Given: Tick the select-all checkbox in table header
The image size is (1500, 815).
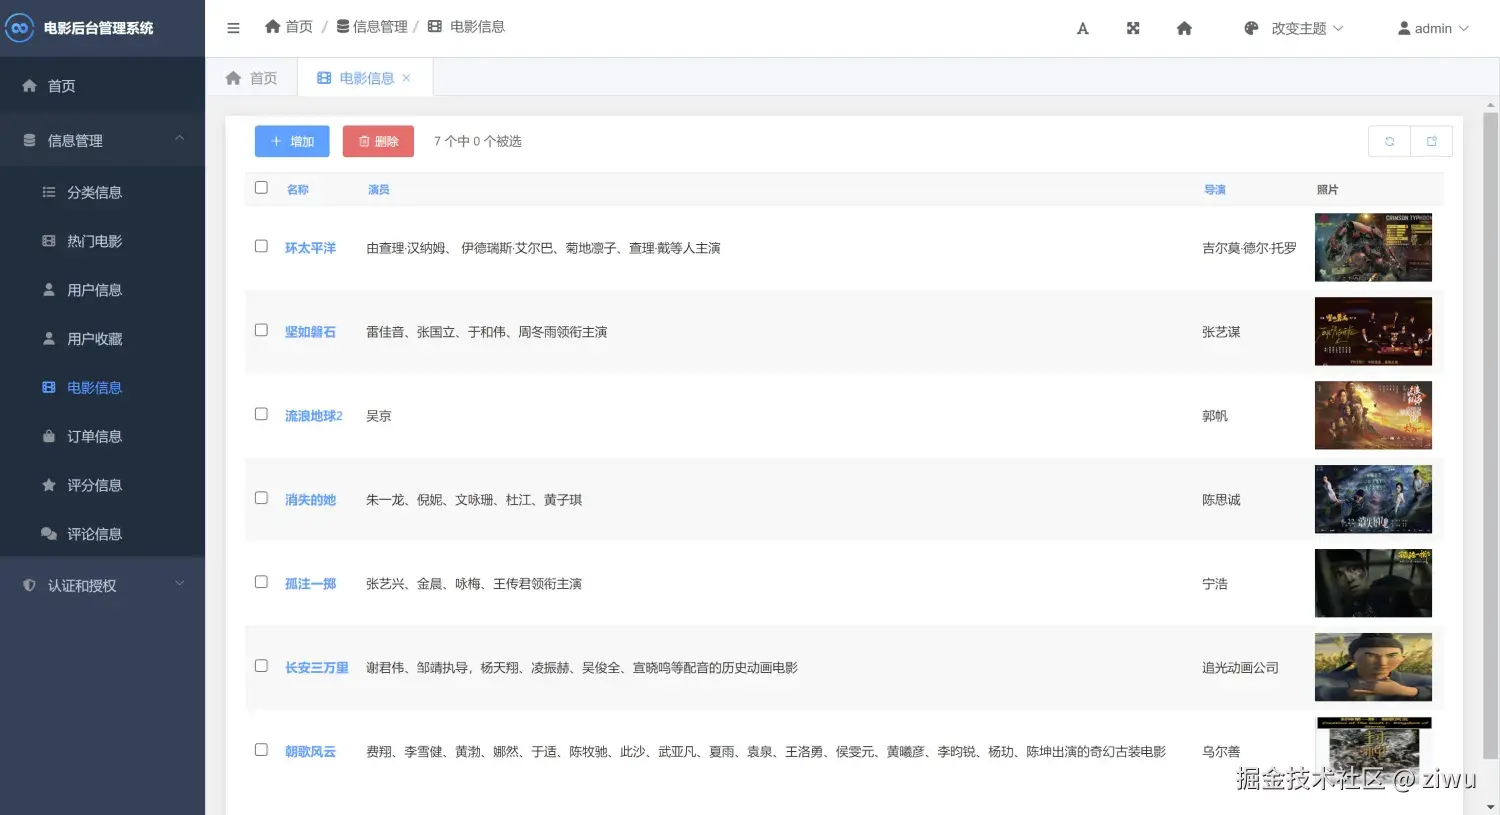Looking at the screenshot, I should click(261, 187).
